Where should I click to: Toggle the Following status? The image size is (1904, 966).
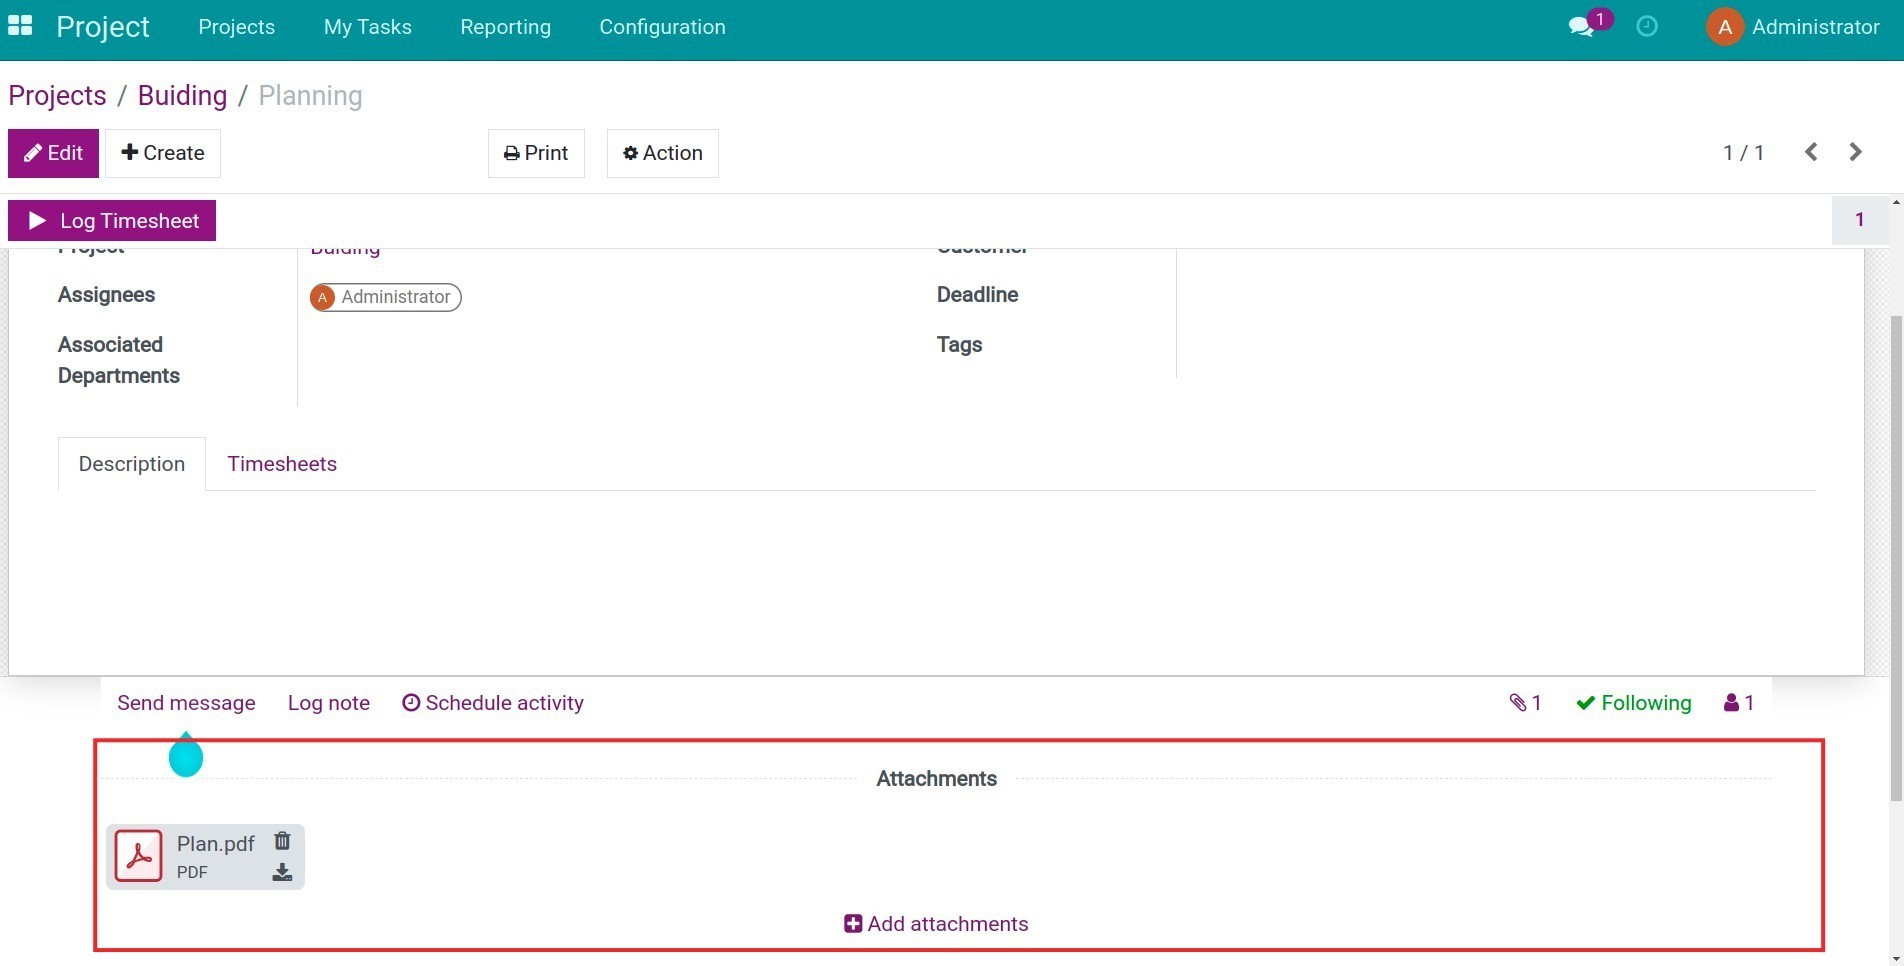pyautogui.click(x=1634, y=703)
